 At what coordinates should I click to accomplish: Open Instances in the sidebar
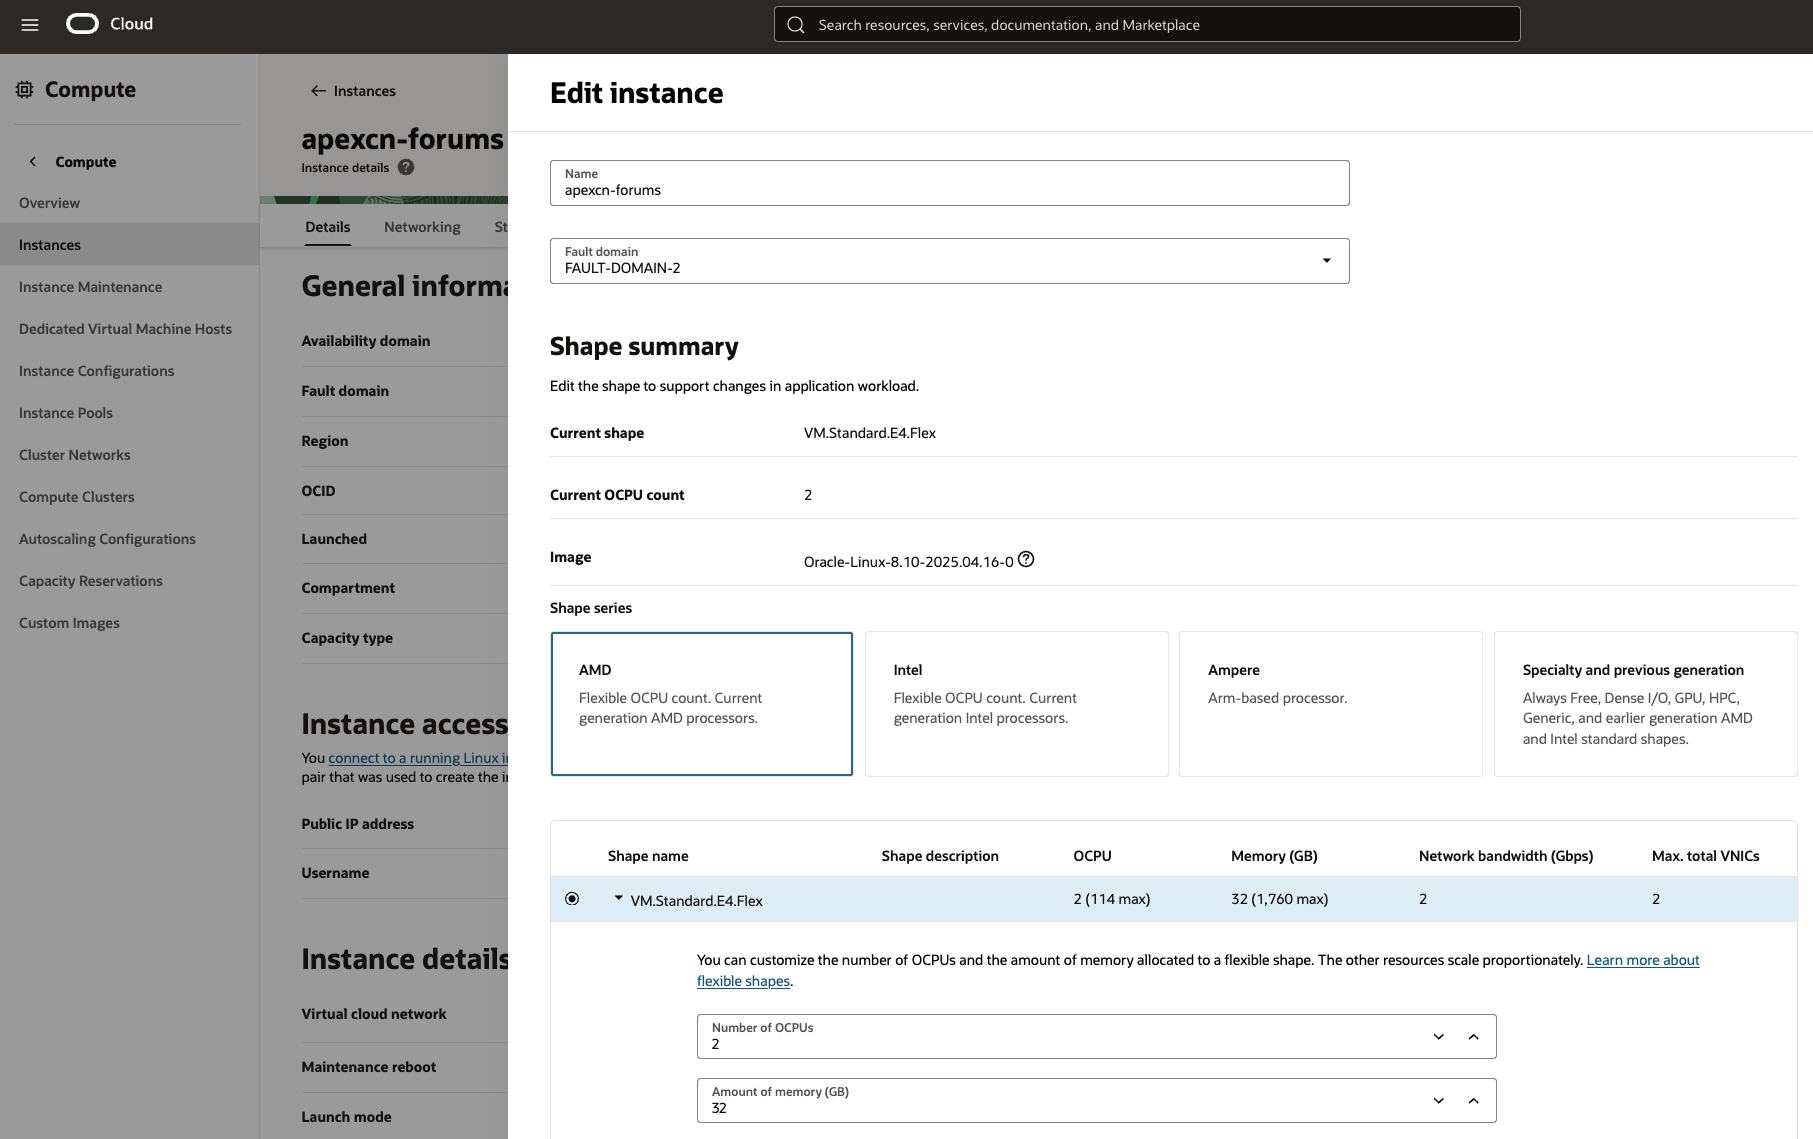(x=129, y=245)
